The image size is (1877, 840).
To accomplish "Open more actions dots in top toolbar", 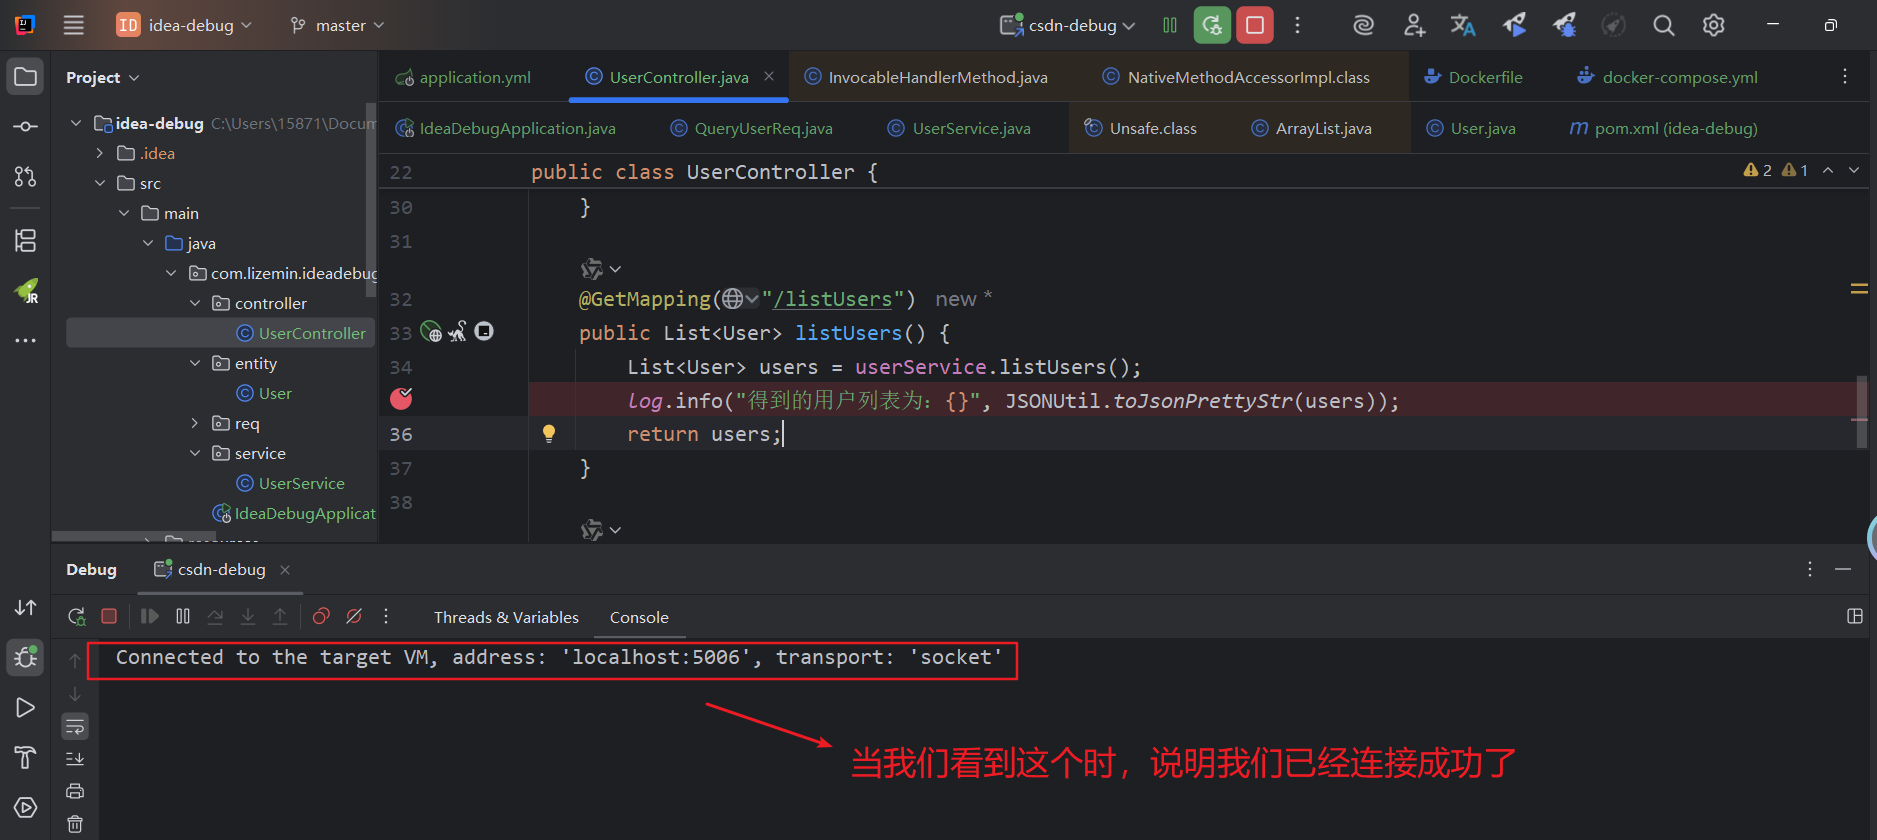I will click(1298, 25).
